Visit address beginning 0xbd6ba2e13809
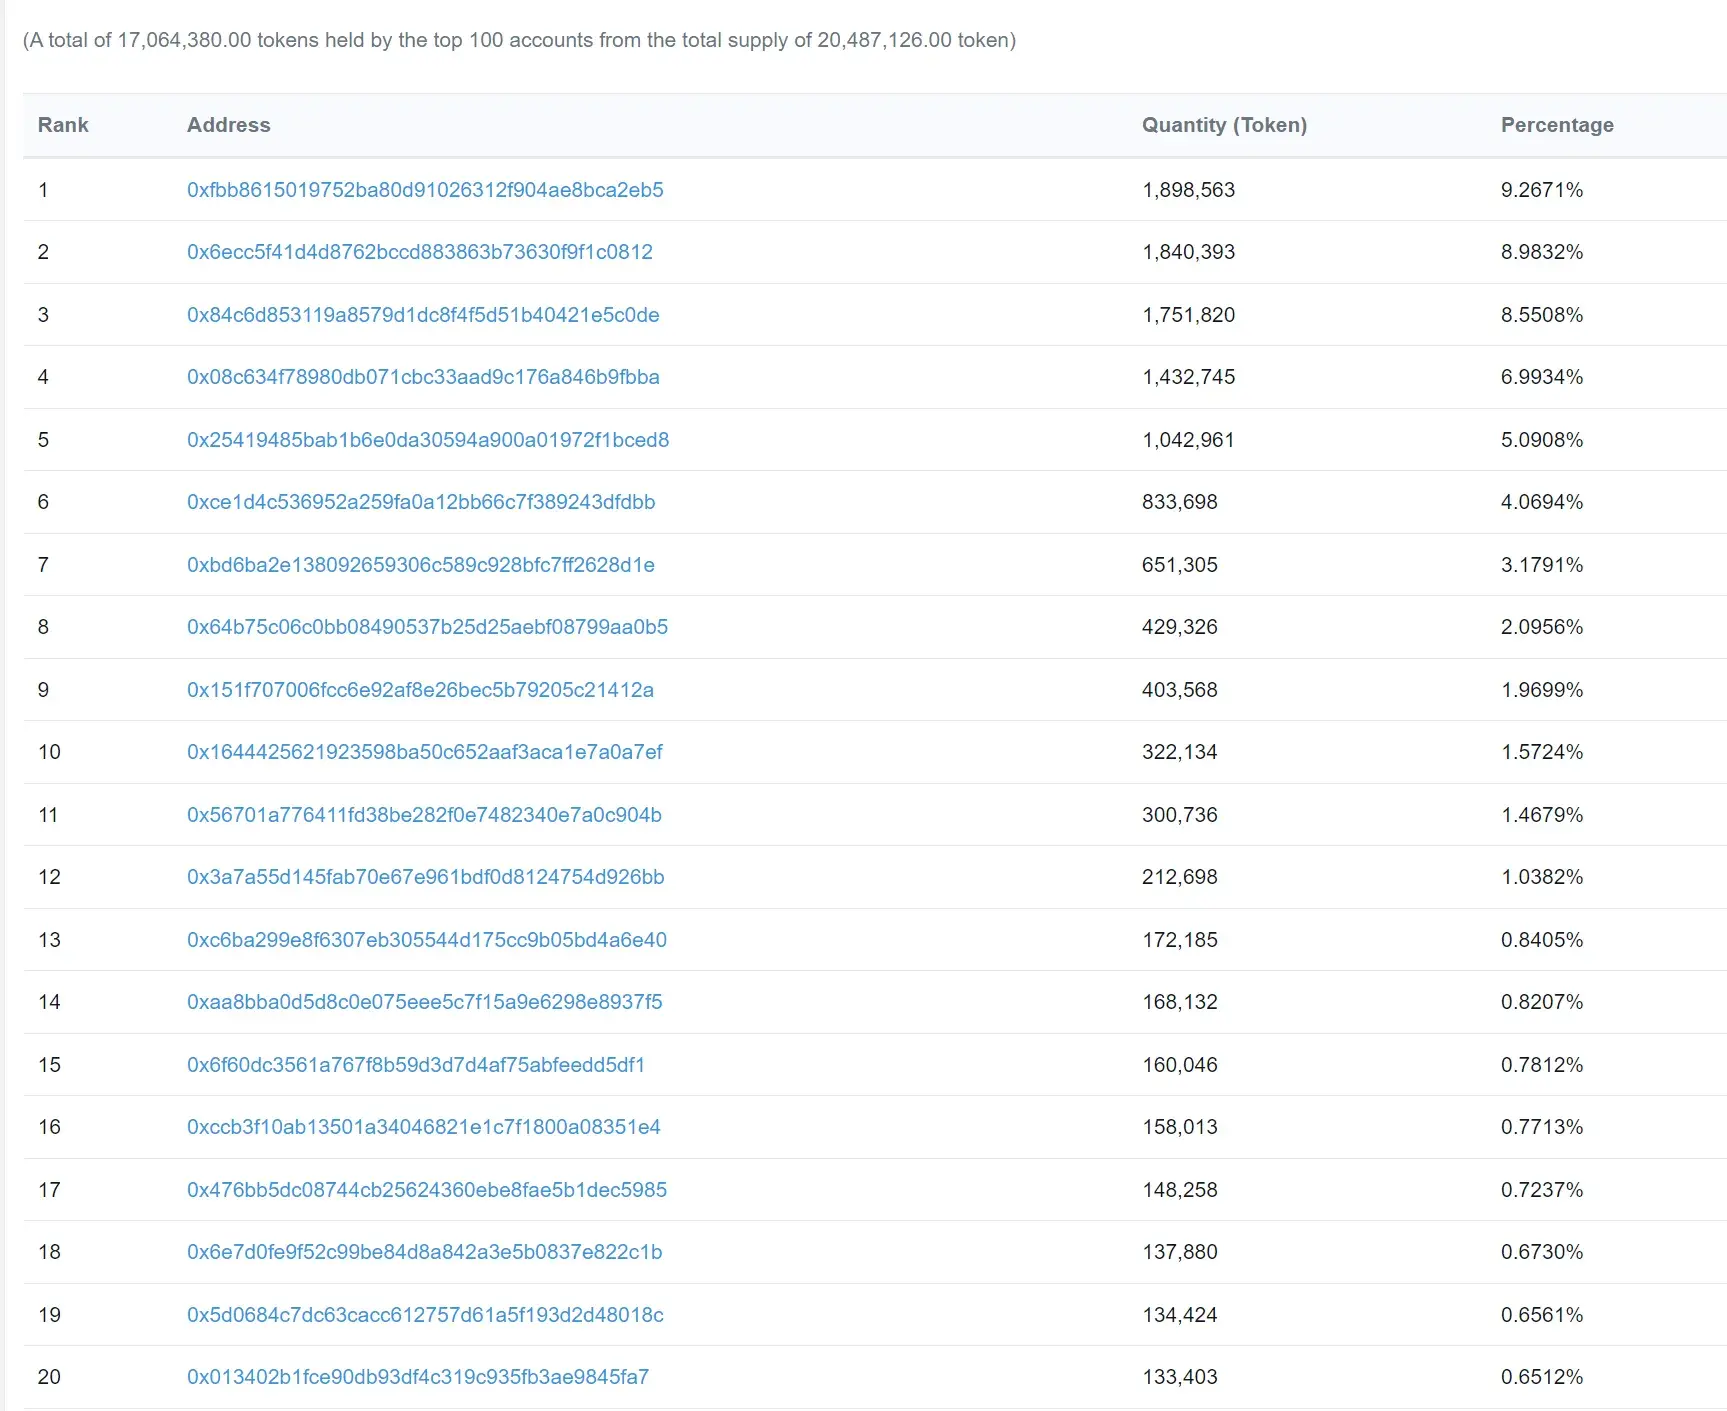1727x1411 pixels. [421, 565]
